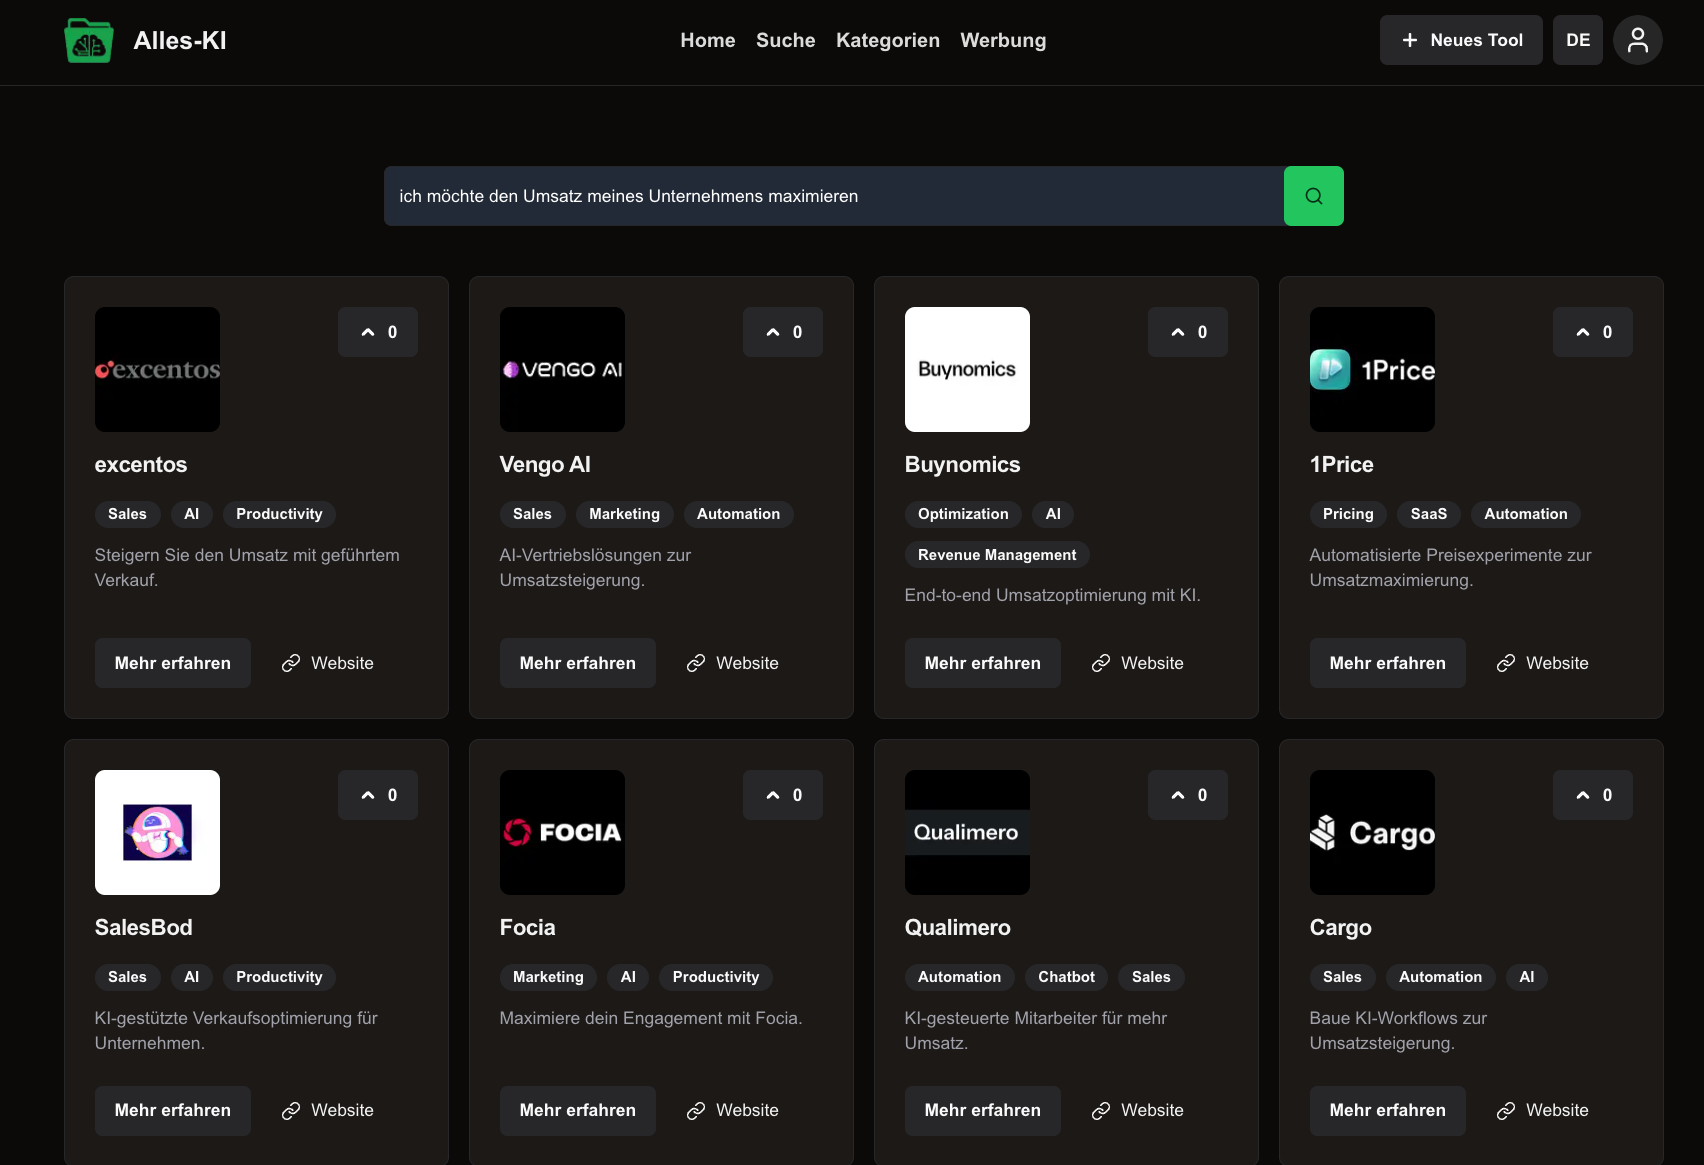Open the Qualimero Website link
Image resolution: width=1704 pixels, height=1165 pixels.
1137,1110
